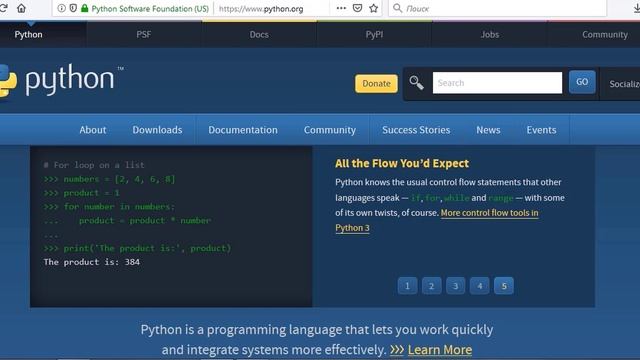This screenshot has height=360, width=640.
Task: Open page actions three-dot menu
Action: click(x=341, y=8)
